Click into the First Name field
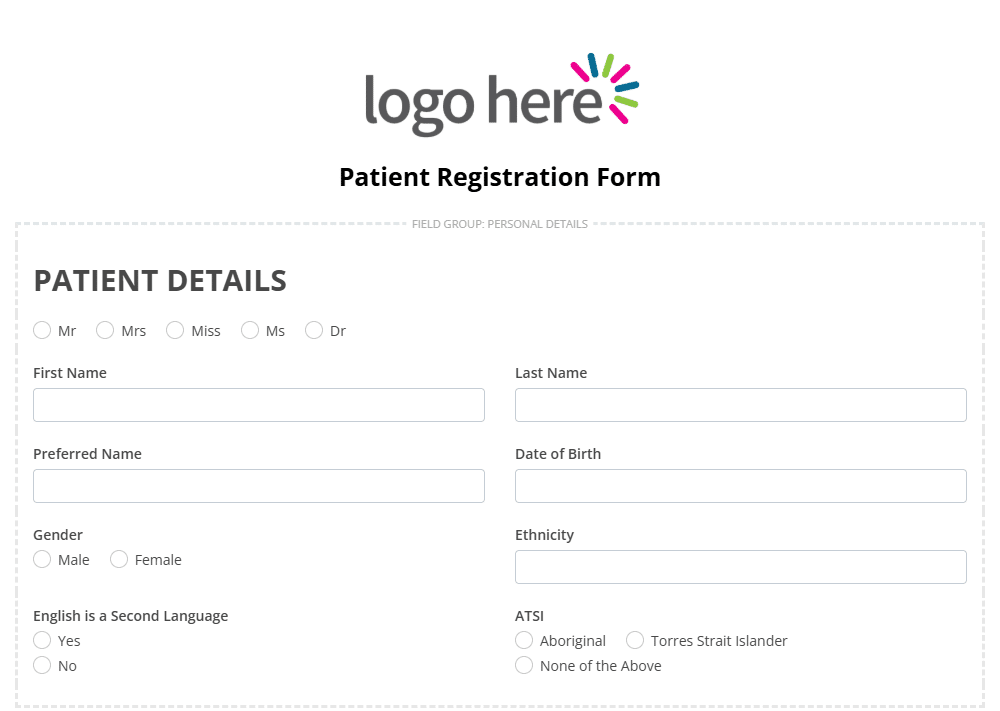This screenshot has width=1000, height=711. coord(259,405)
